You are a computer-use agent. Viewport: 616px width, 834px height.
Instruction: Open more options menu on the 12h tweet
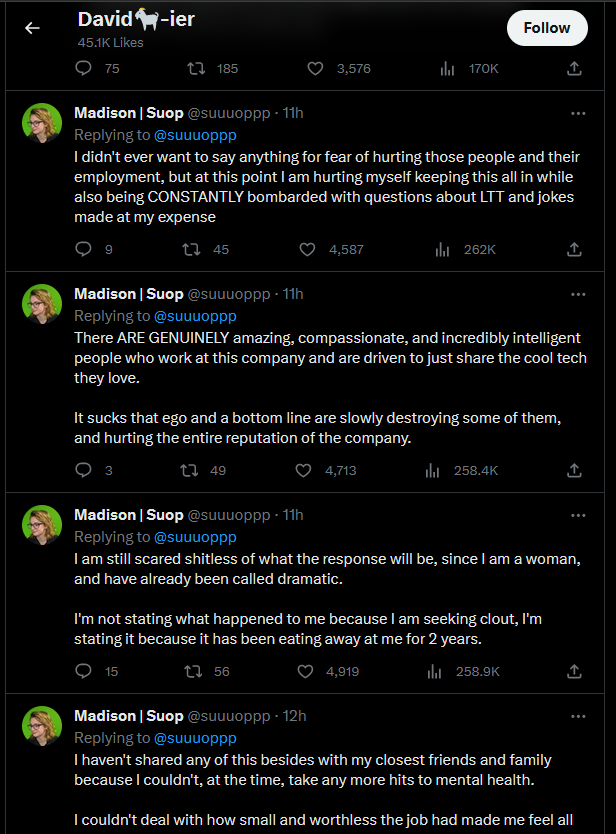pos(578,716)
